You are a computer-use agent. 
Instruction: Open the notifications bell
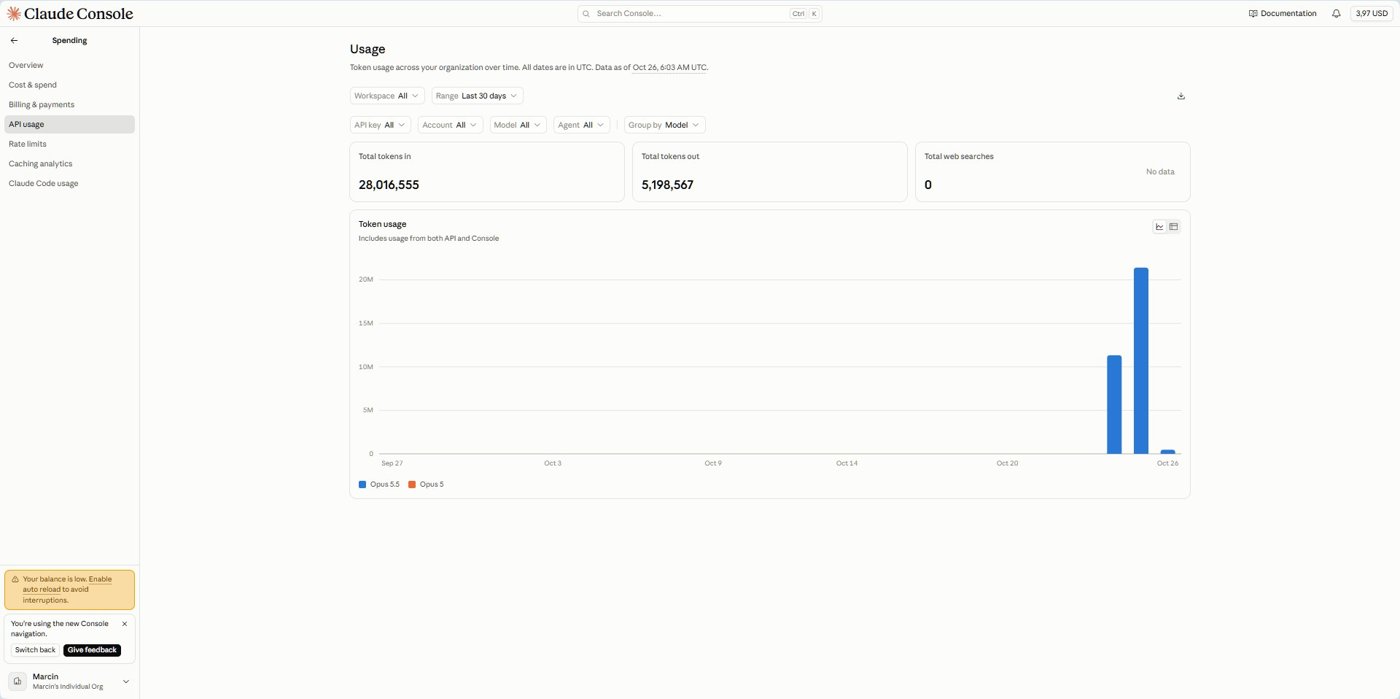[x=1336, y=14]
